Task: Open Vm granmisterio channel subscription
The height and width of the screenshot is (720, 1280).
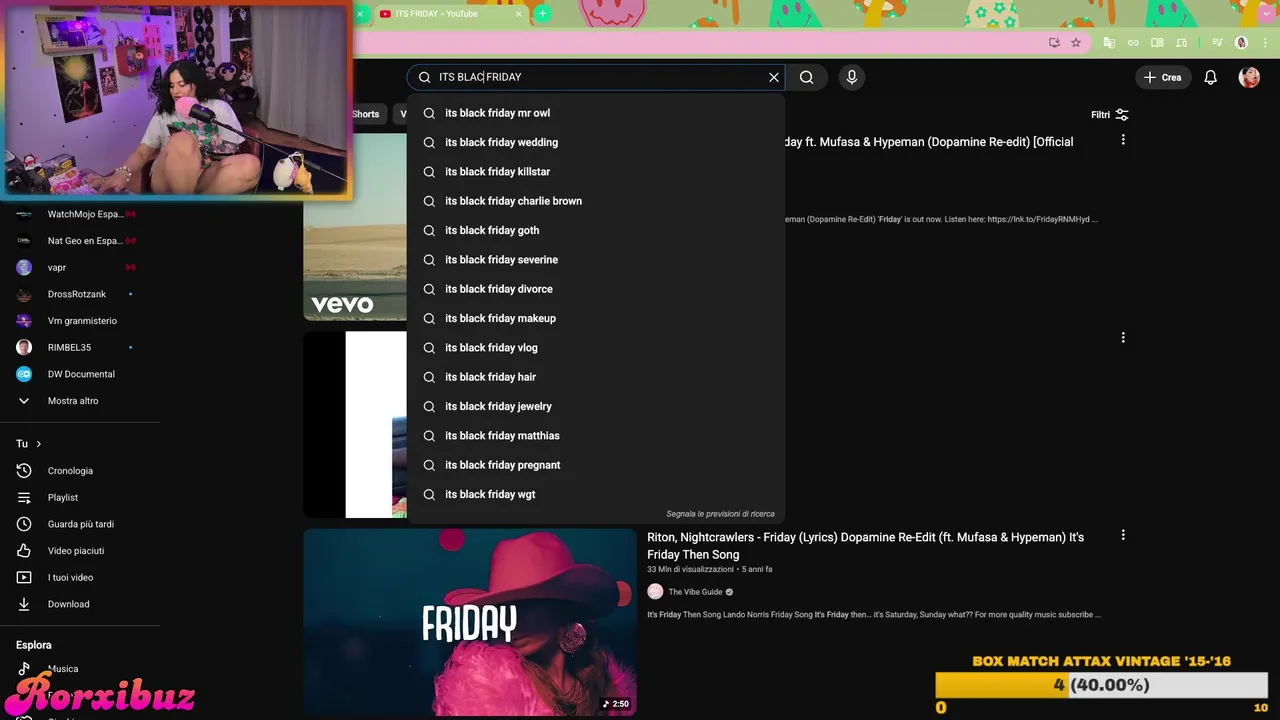Action: [x=80, y=321]
